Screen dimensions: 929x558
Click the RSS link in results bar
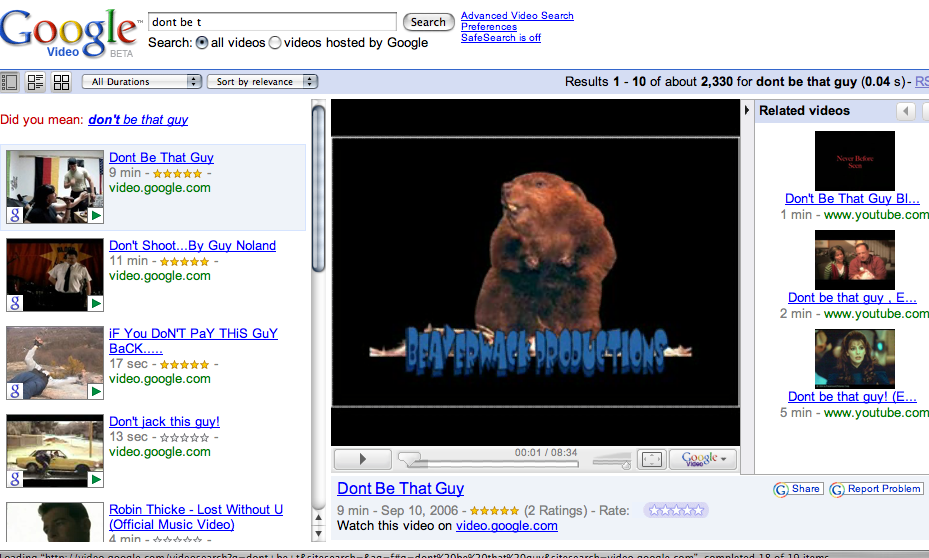click(x=922, y=82)
